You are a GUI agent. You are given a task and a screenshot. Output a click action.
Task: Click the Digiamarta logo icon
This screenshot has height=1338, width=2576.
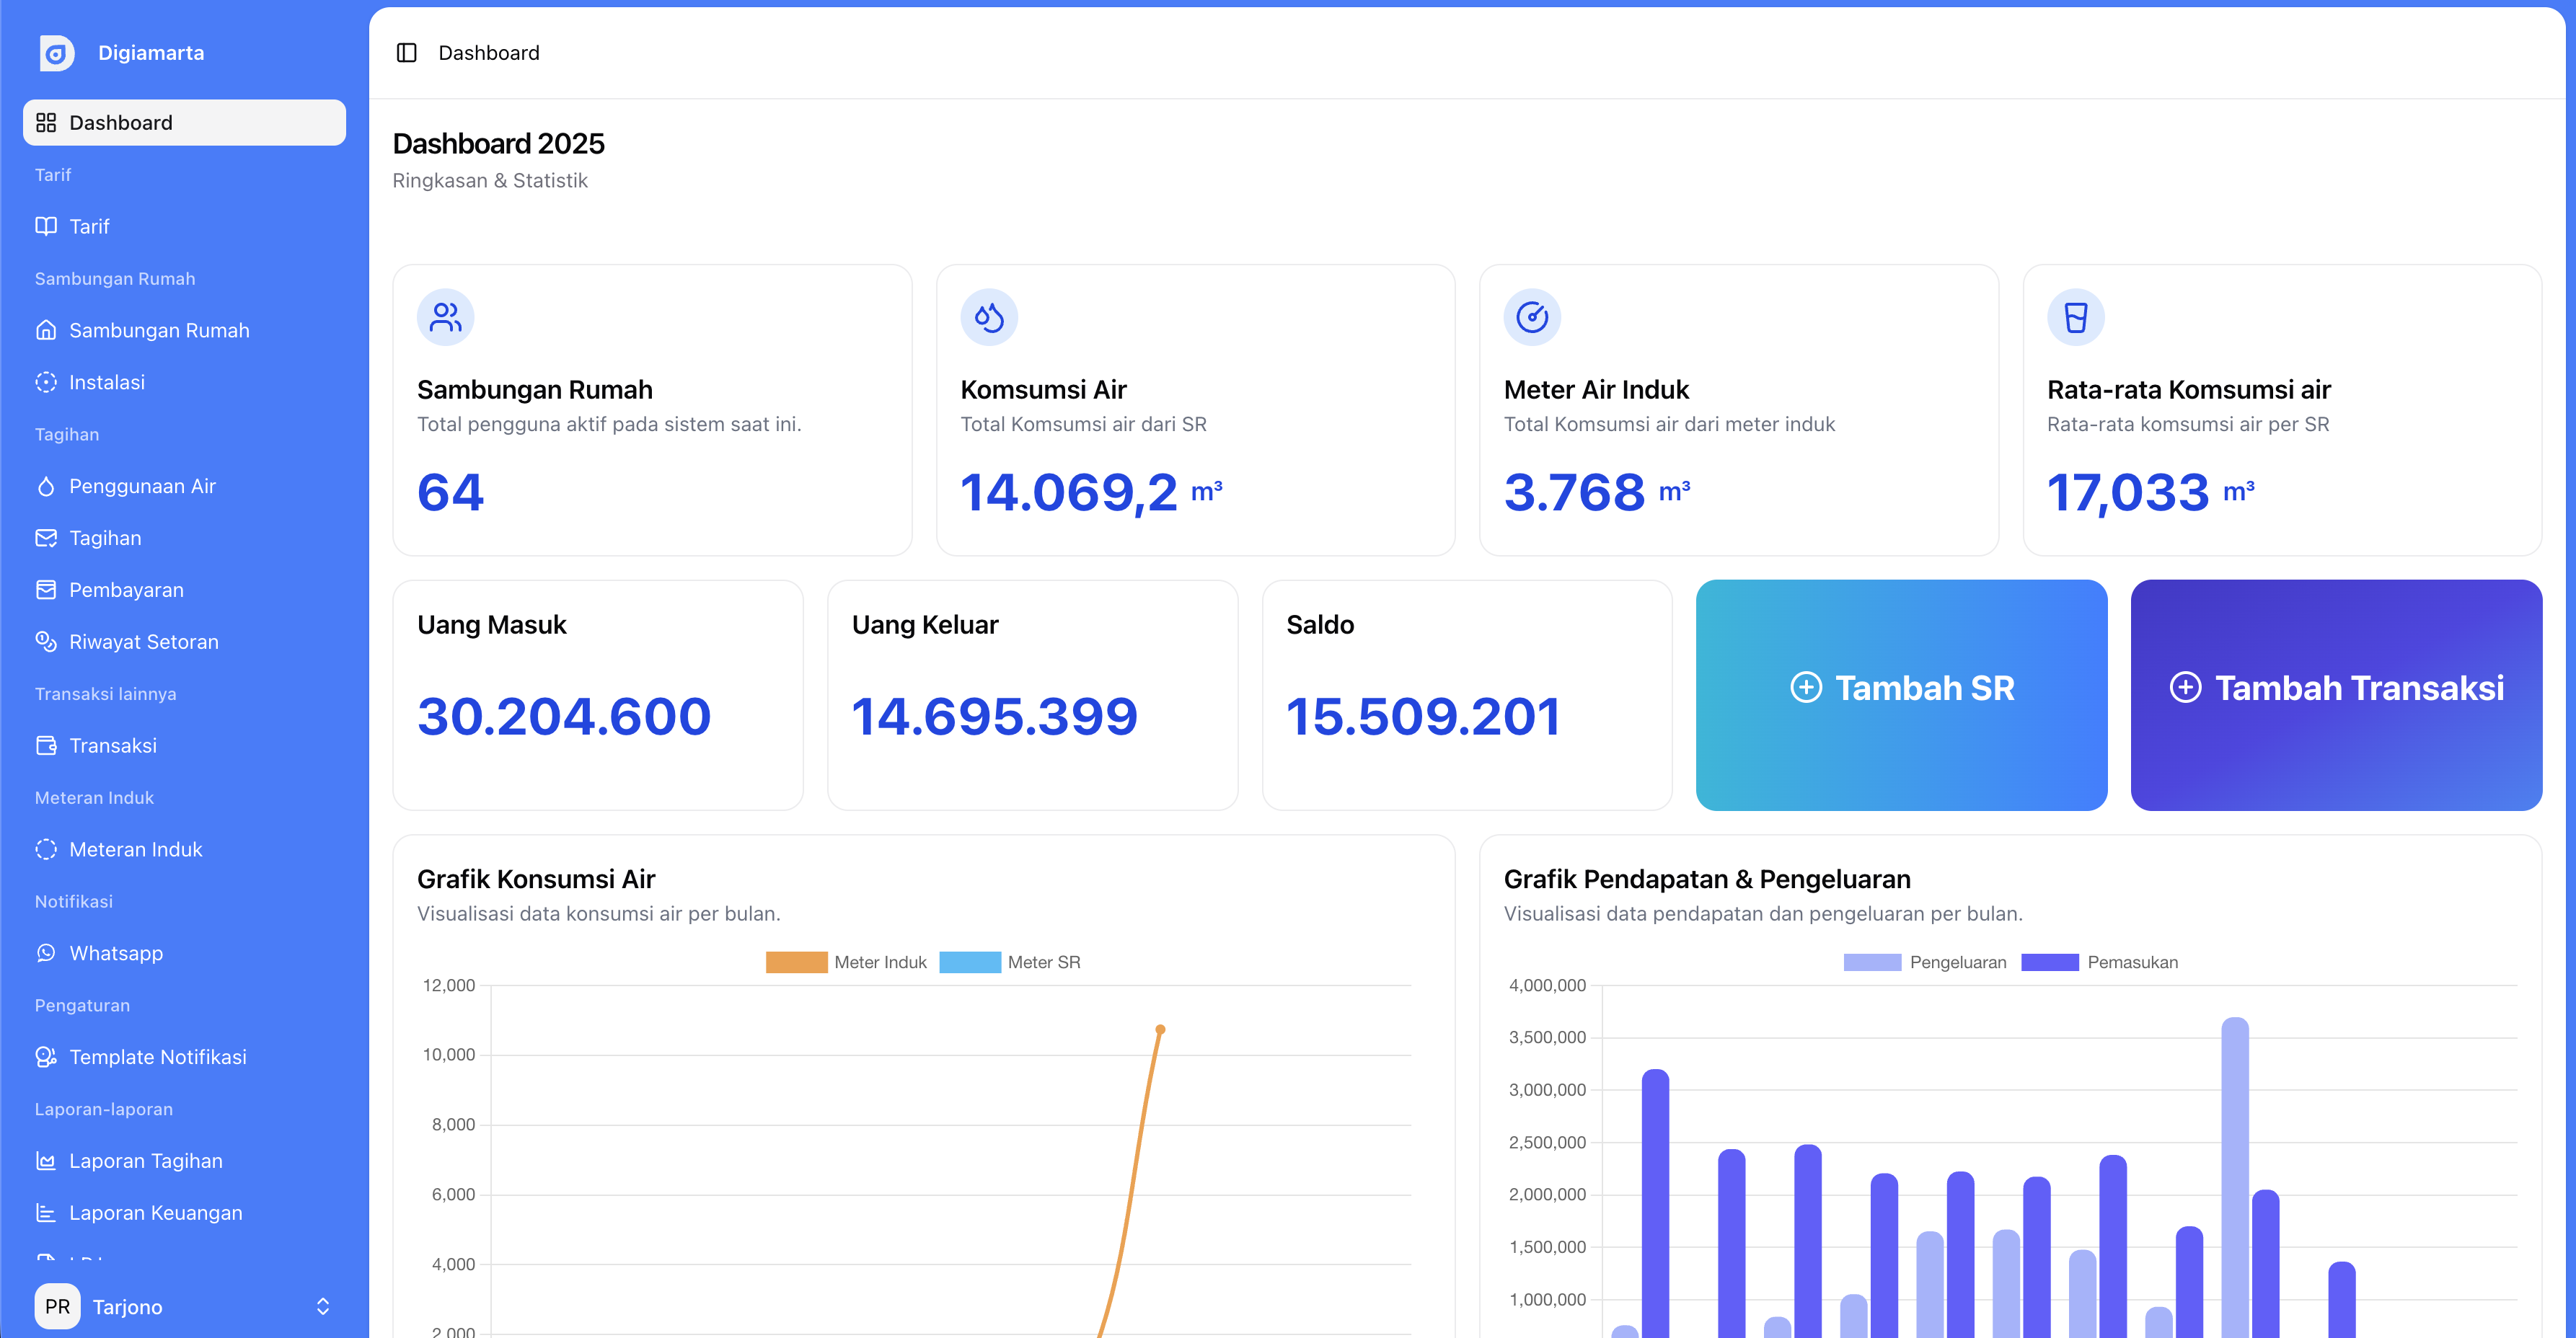coord(57,53)
